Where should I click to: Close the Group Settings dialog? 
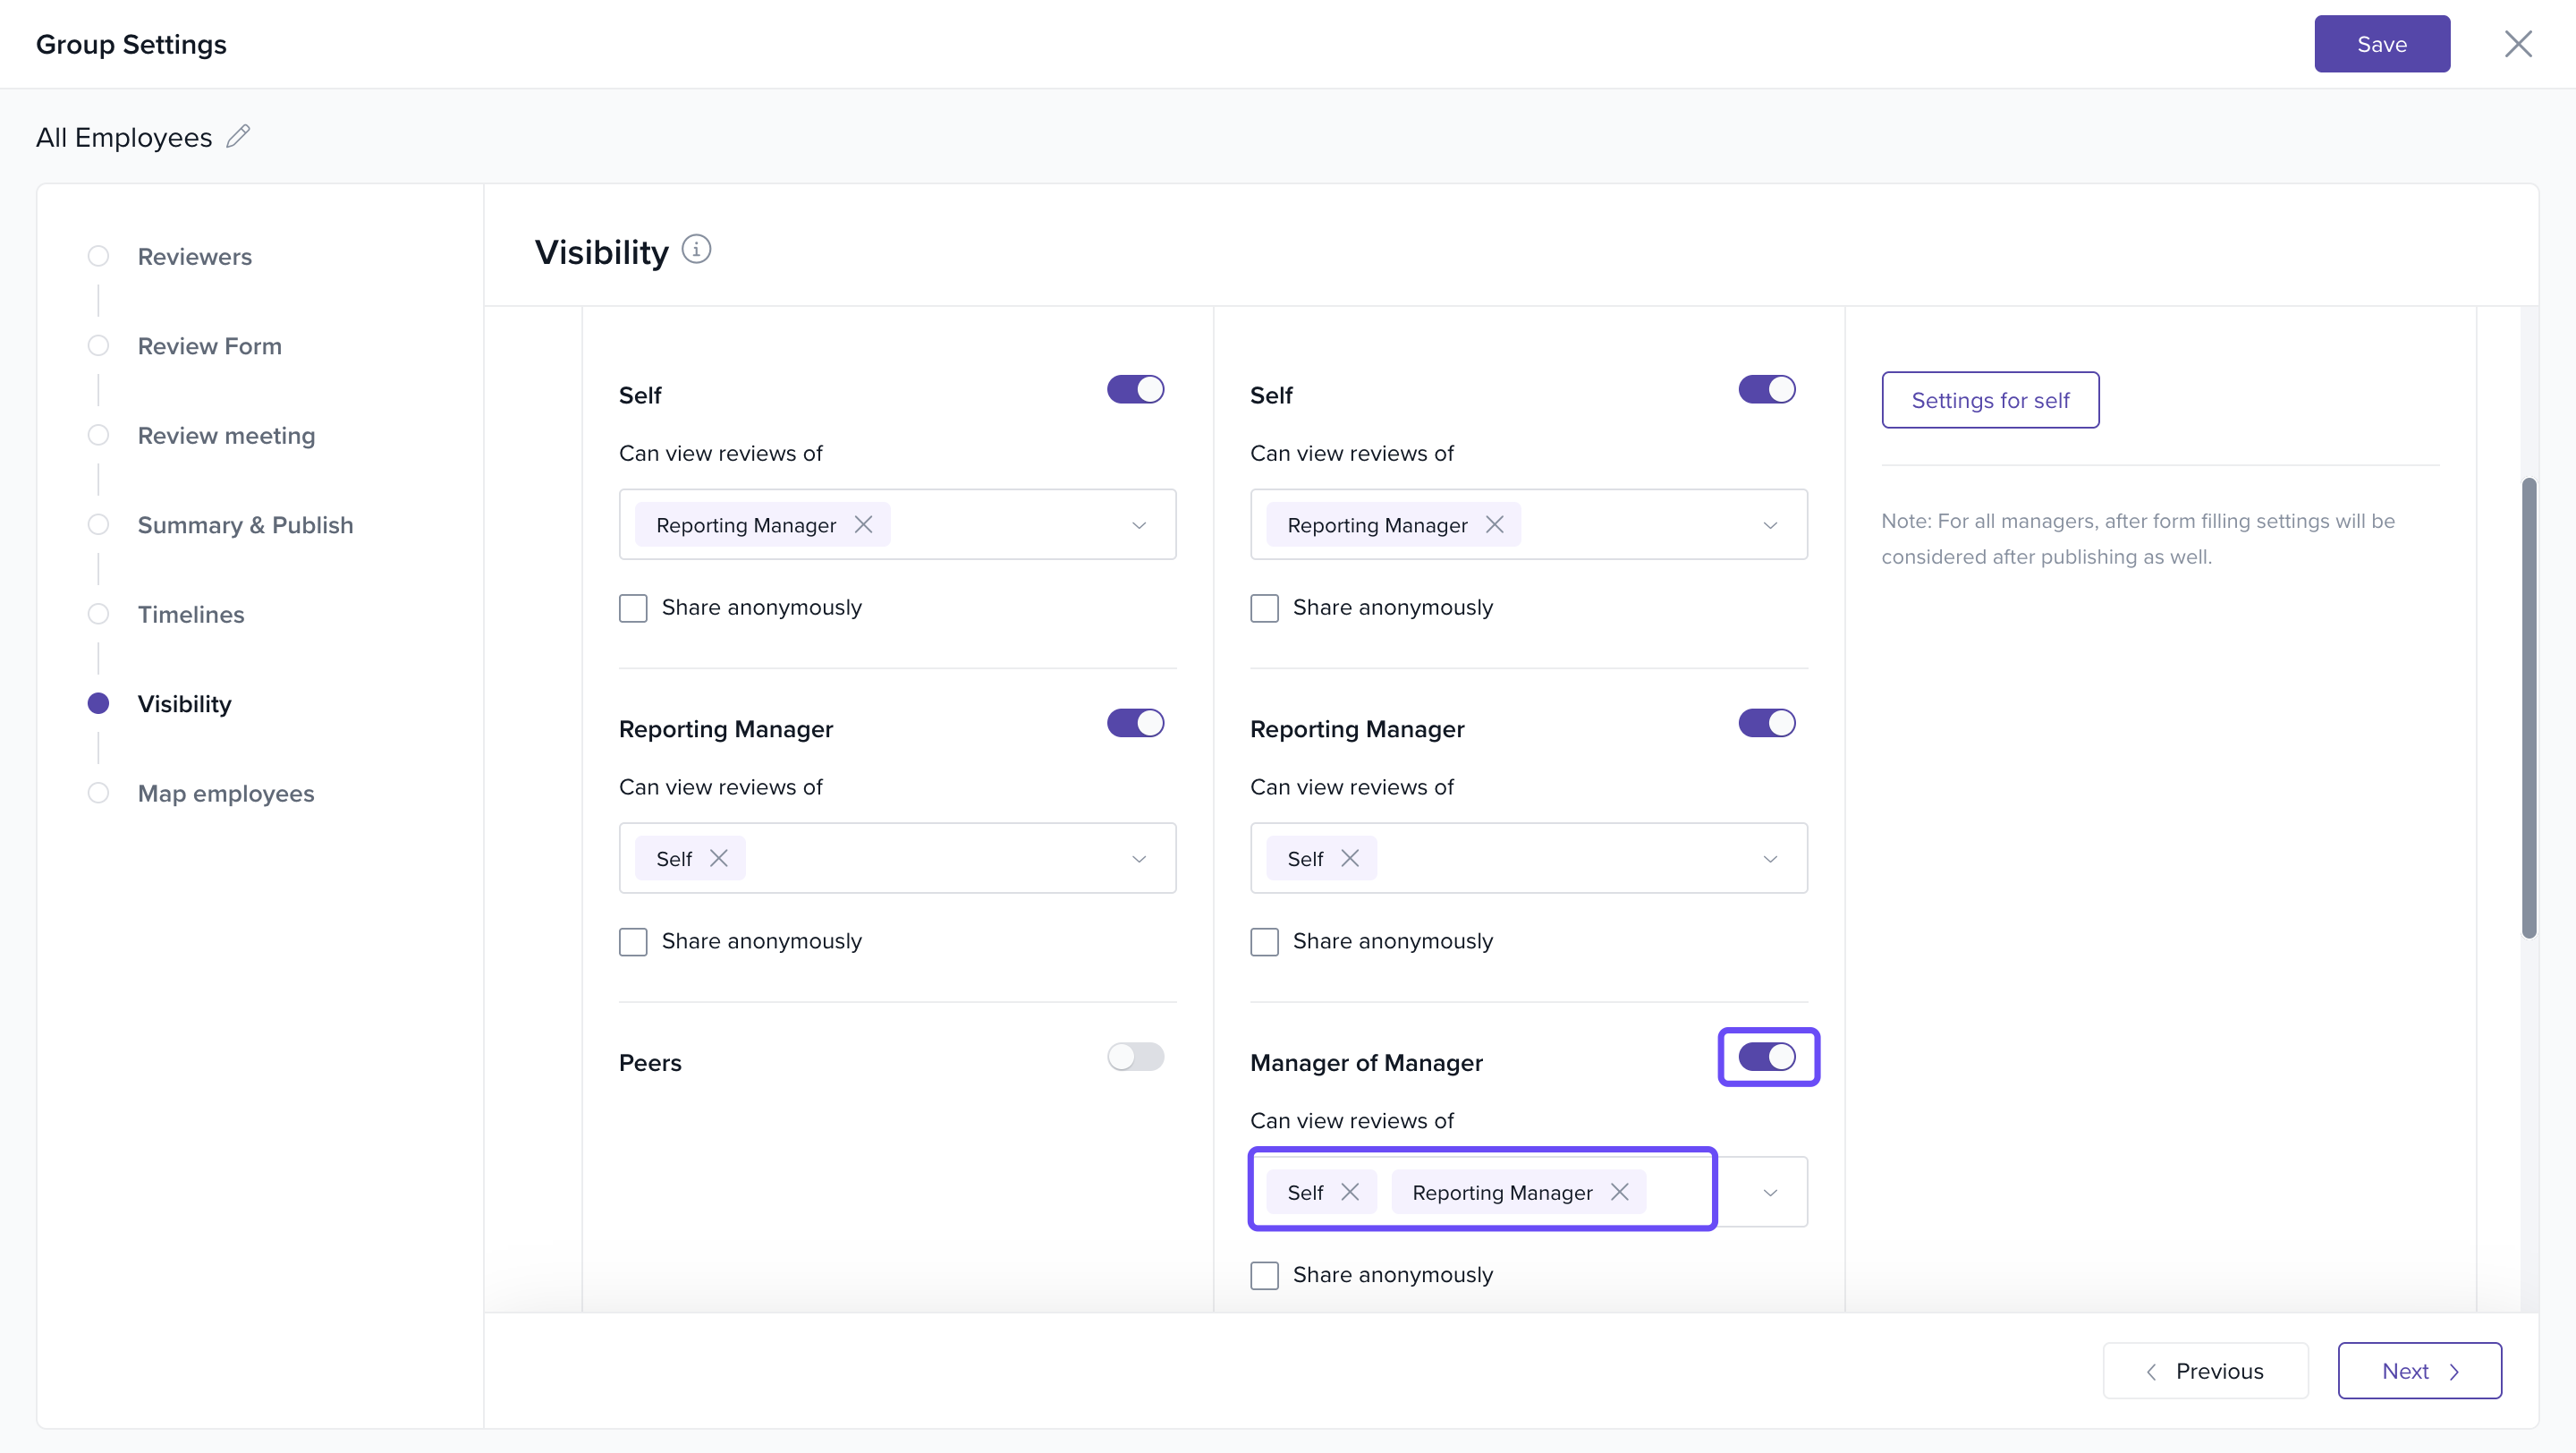coord(2517,44)
